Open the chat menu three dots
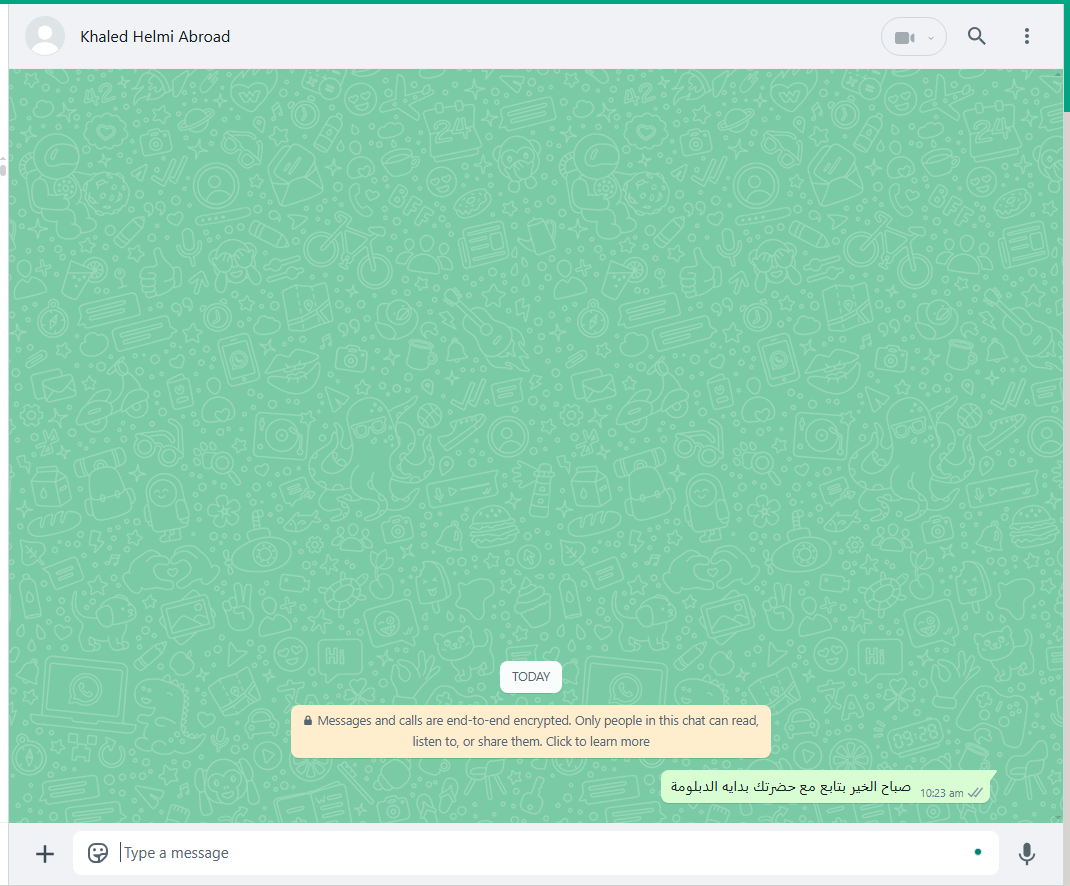The image size is (1070, 886). tap(1026, 36)
